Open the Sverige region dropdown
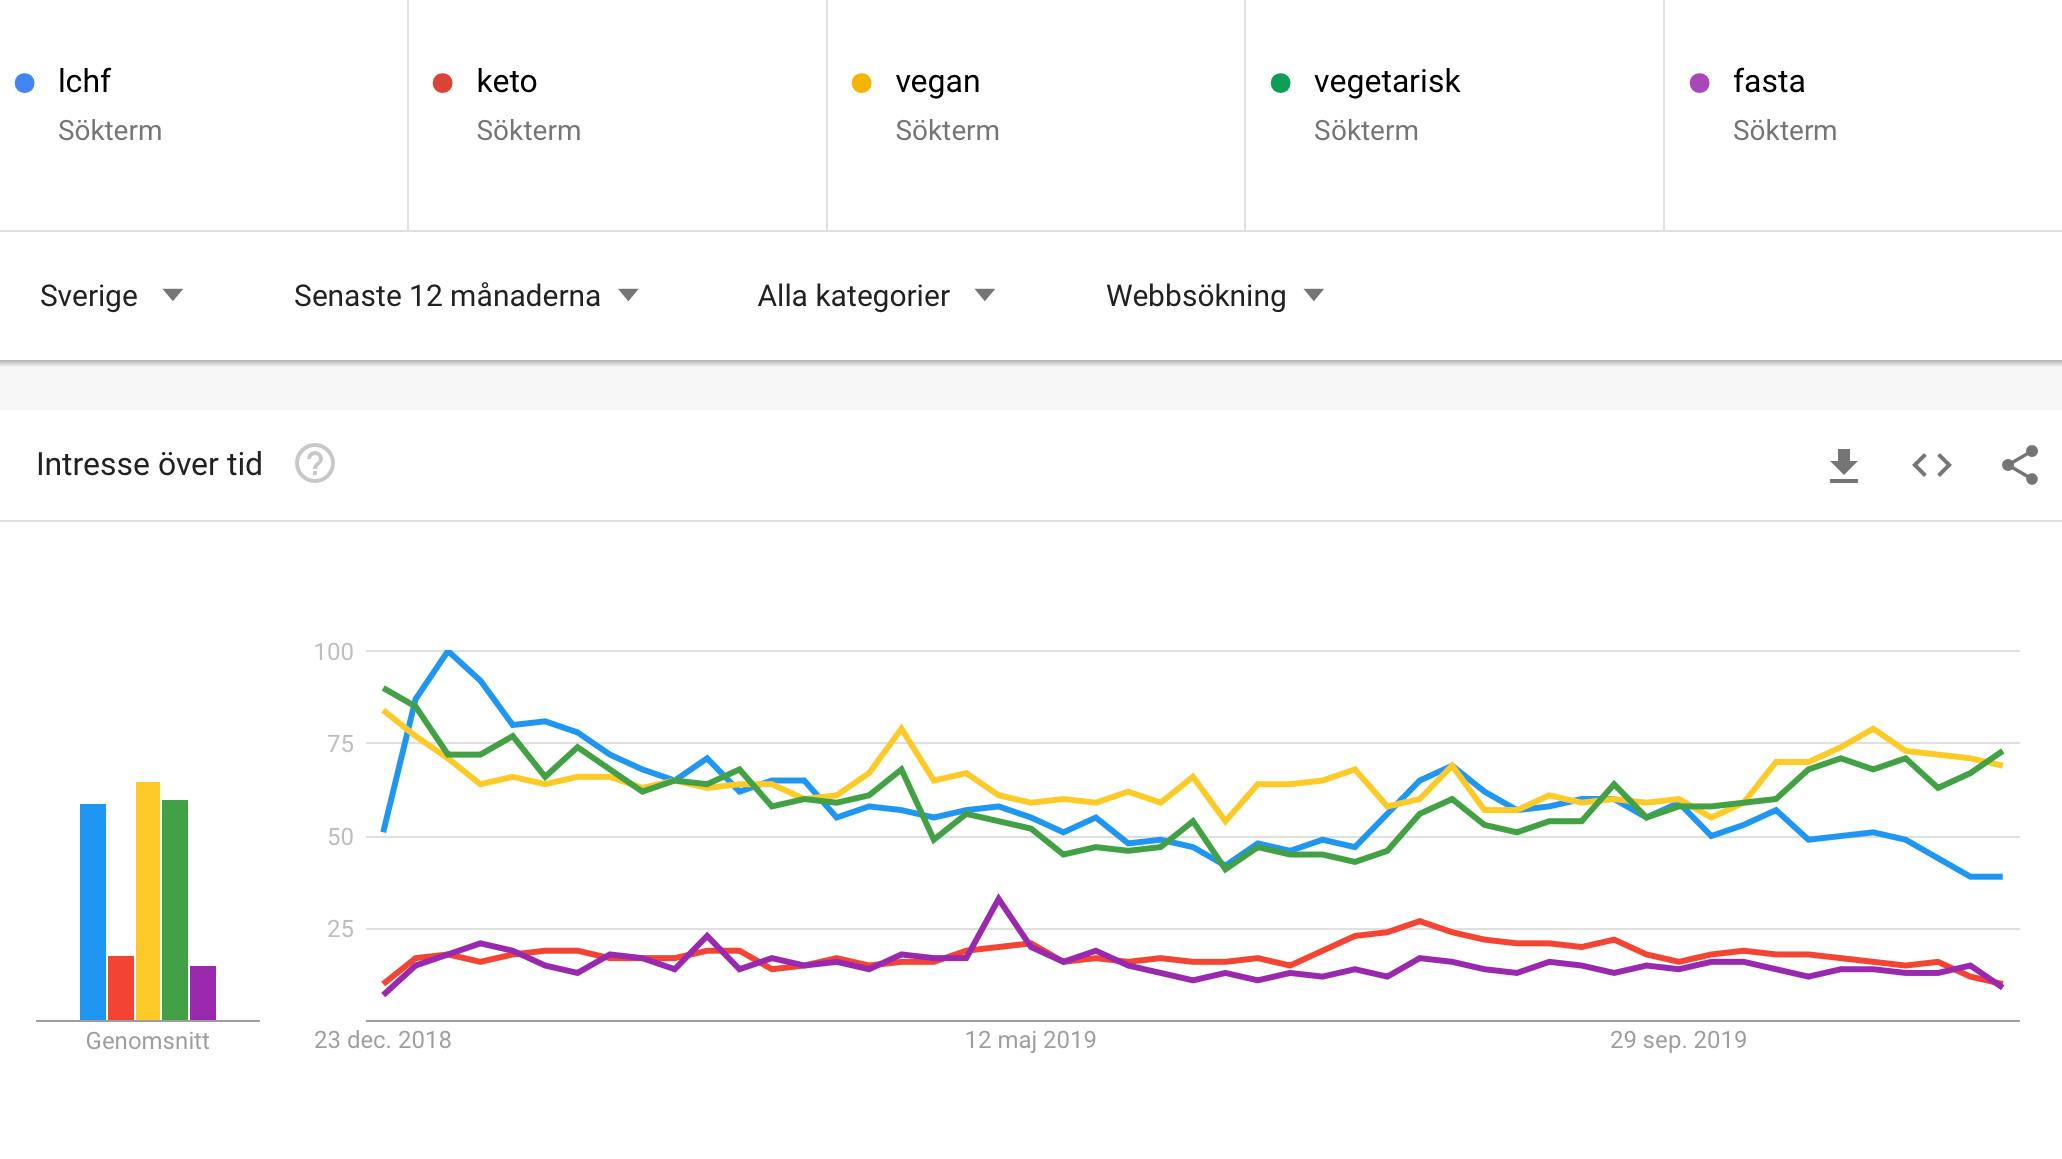The height and width of the screenshot is (1159, 2062). pyautogui.click(x=111, y=296)
